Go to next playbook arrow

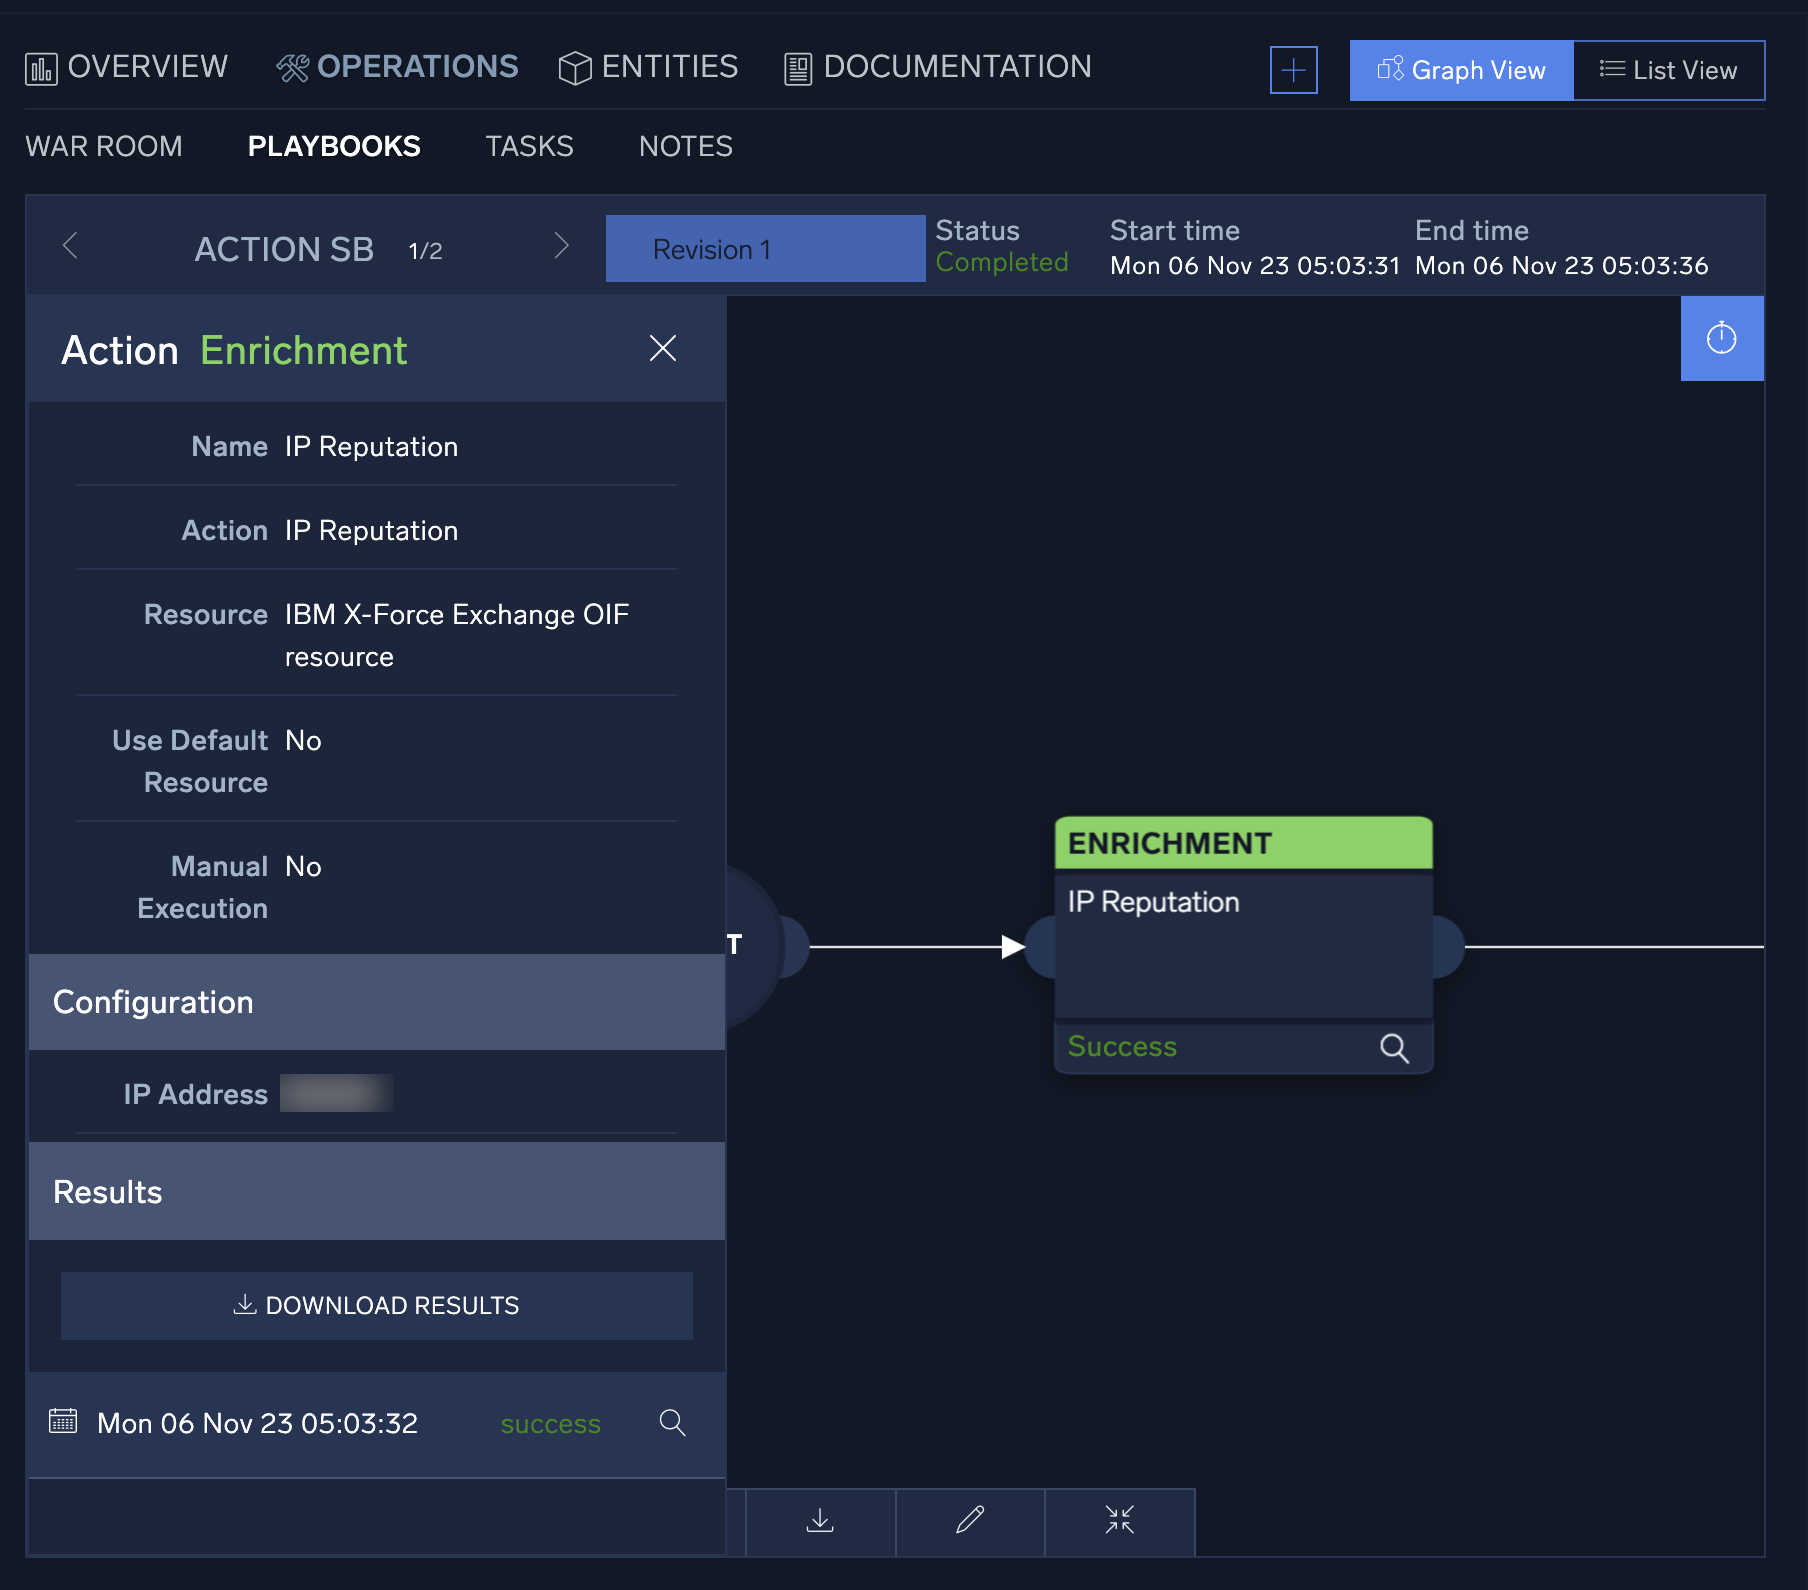point(561,246)
